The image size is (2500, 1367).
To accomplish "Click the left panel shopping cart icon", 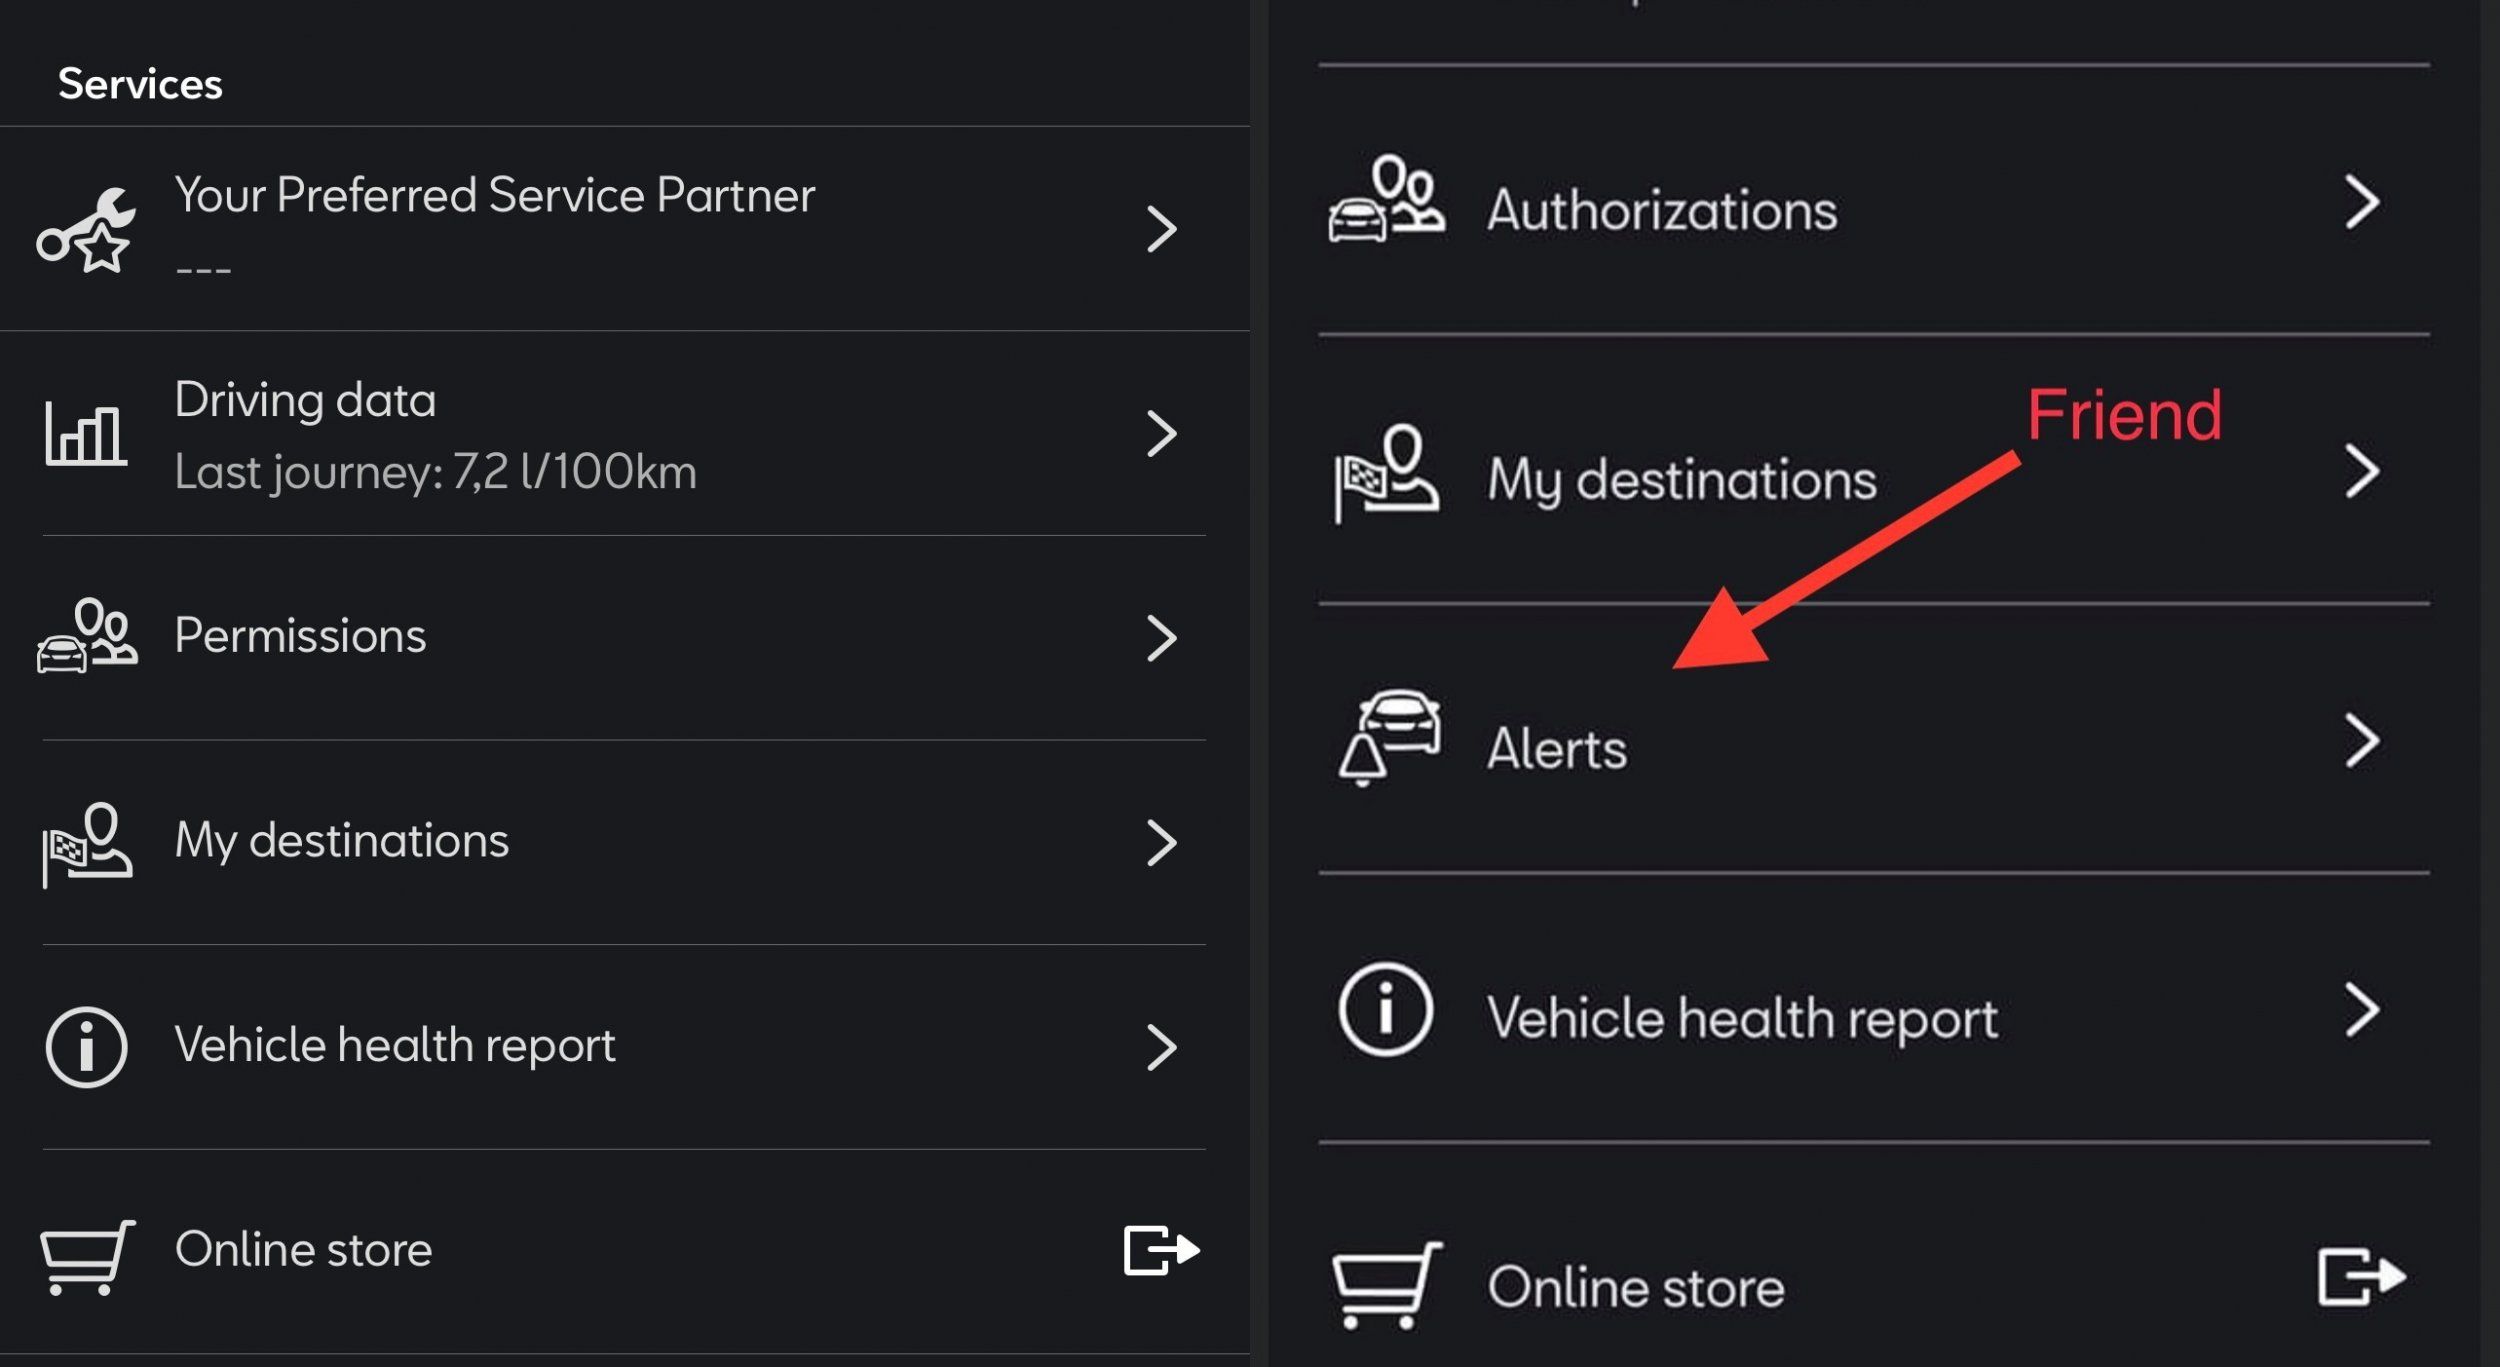I will (x=87, y=1255).
